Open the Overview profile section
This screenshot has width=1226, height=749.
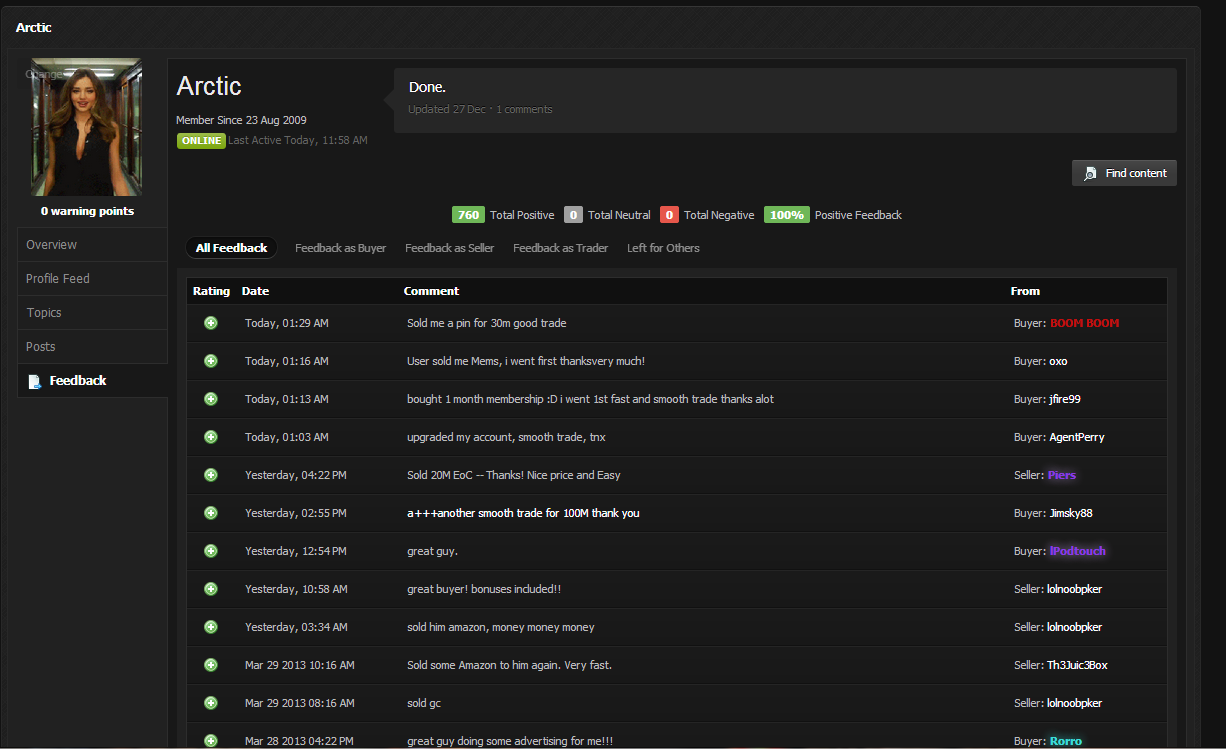point(92,245)
